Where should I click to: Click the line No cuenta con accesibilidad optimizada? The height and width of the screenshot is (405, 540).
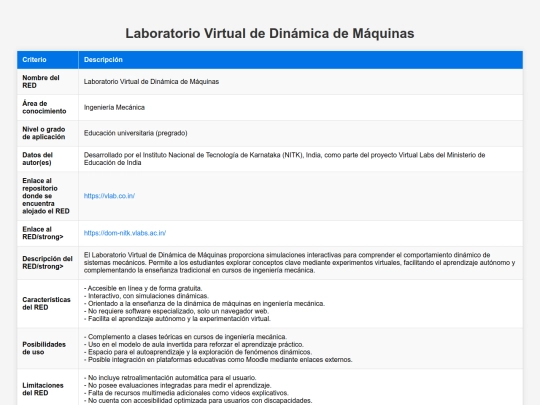[198, 401]
